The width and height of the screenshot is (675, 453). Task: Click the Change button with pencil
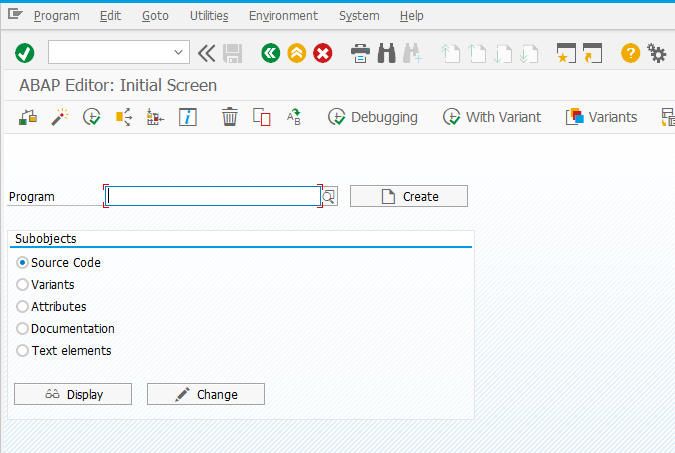(x=206, y=394)
